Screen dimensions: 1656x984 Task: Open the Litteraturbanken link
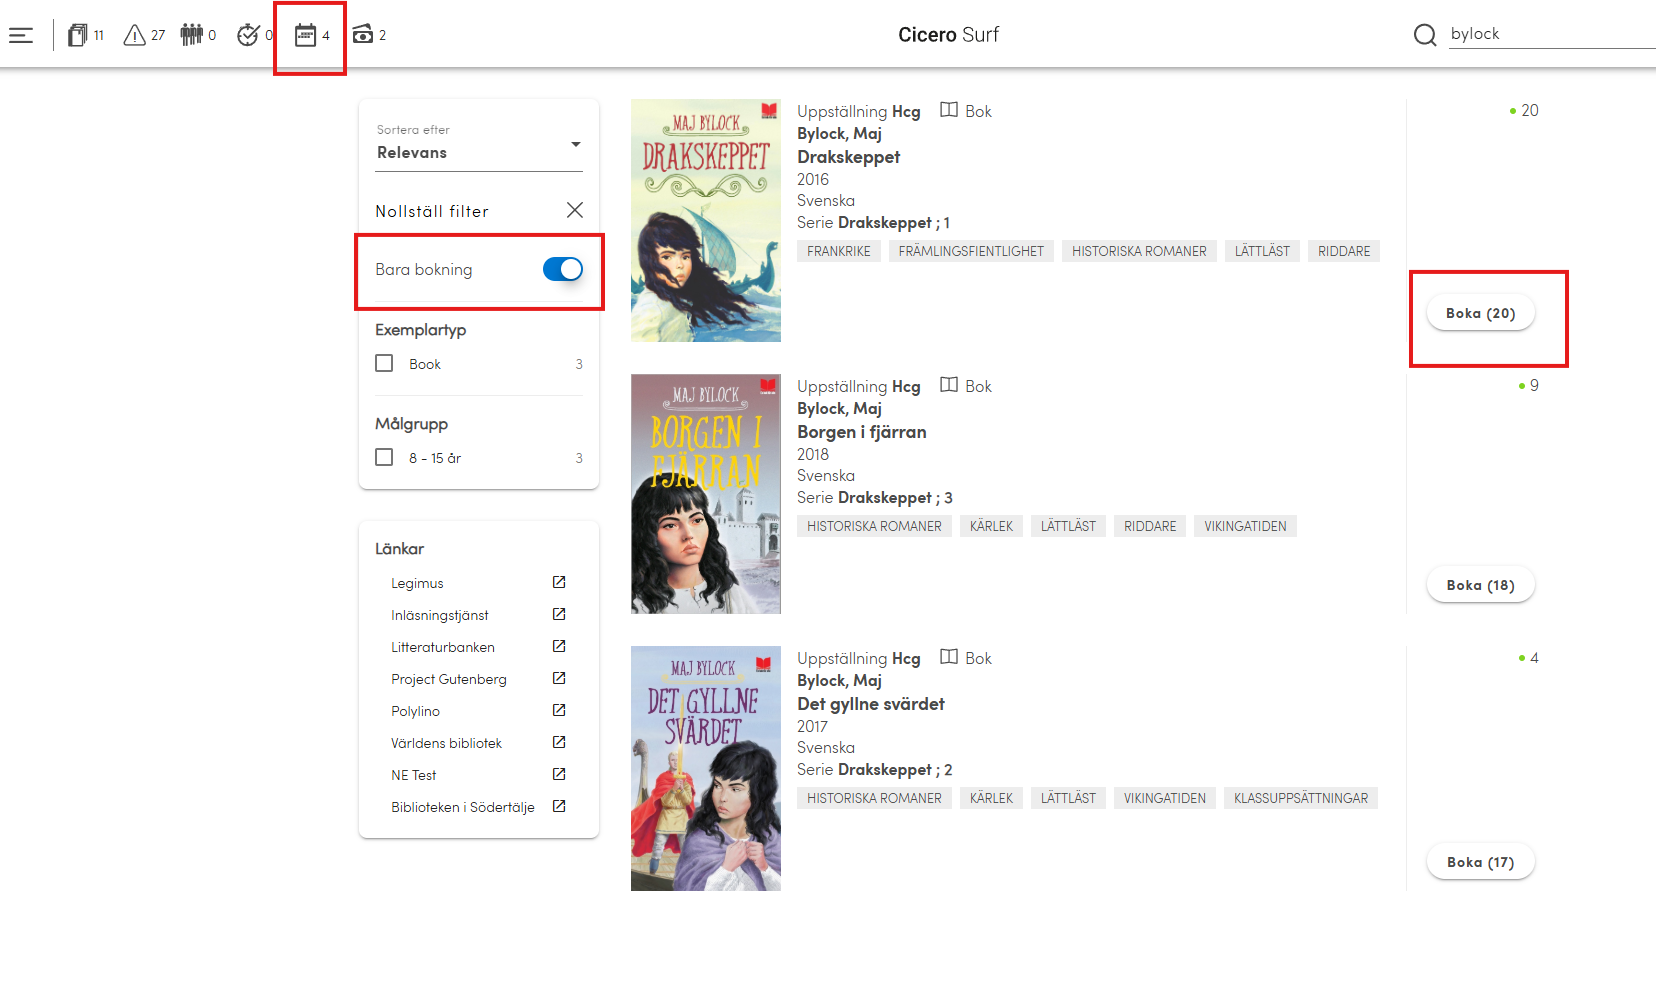443,647
